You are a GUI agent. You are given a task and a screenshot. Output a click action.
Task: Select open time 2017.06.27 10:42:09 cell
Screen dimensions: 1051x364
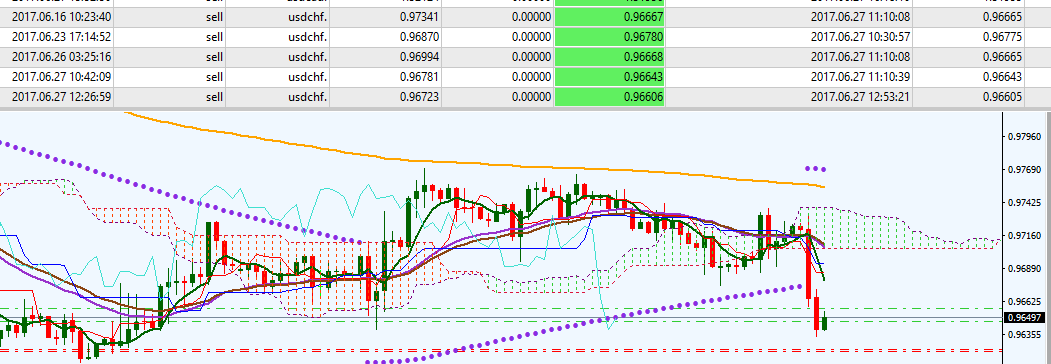[x=62, y=77]
